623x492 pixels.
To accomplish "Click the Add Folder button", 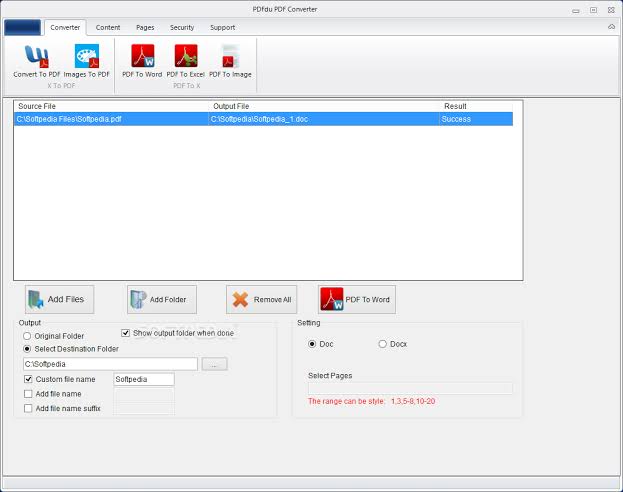I will click(x=162, y=299).
